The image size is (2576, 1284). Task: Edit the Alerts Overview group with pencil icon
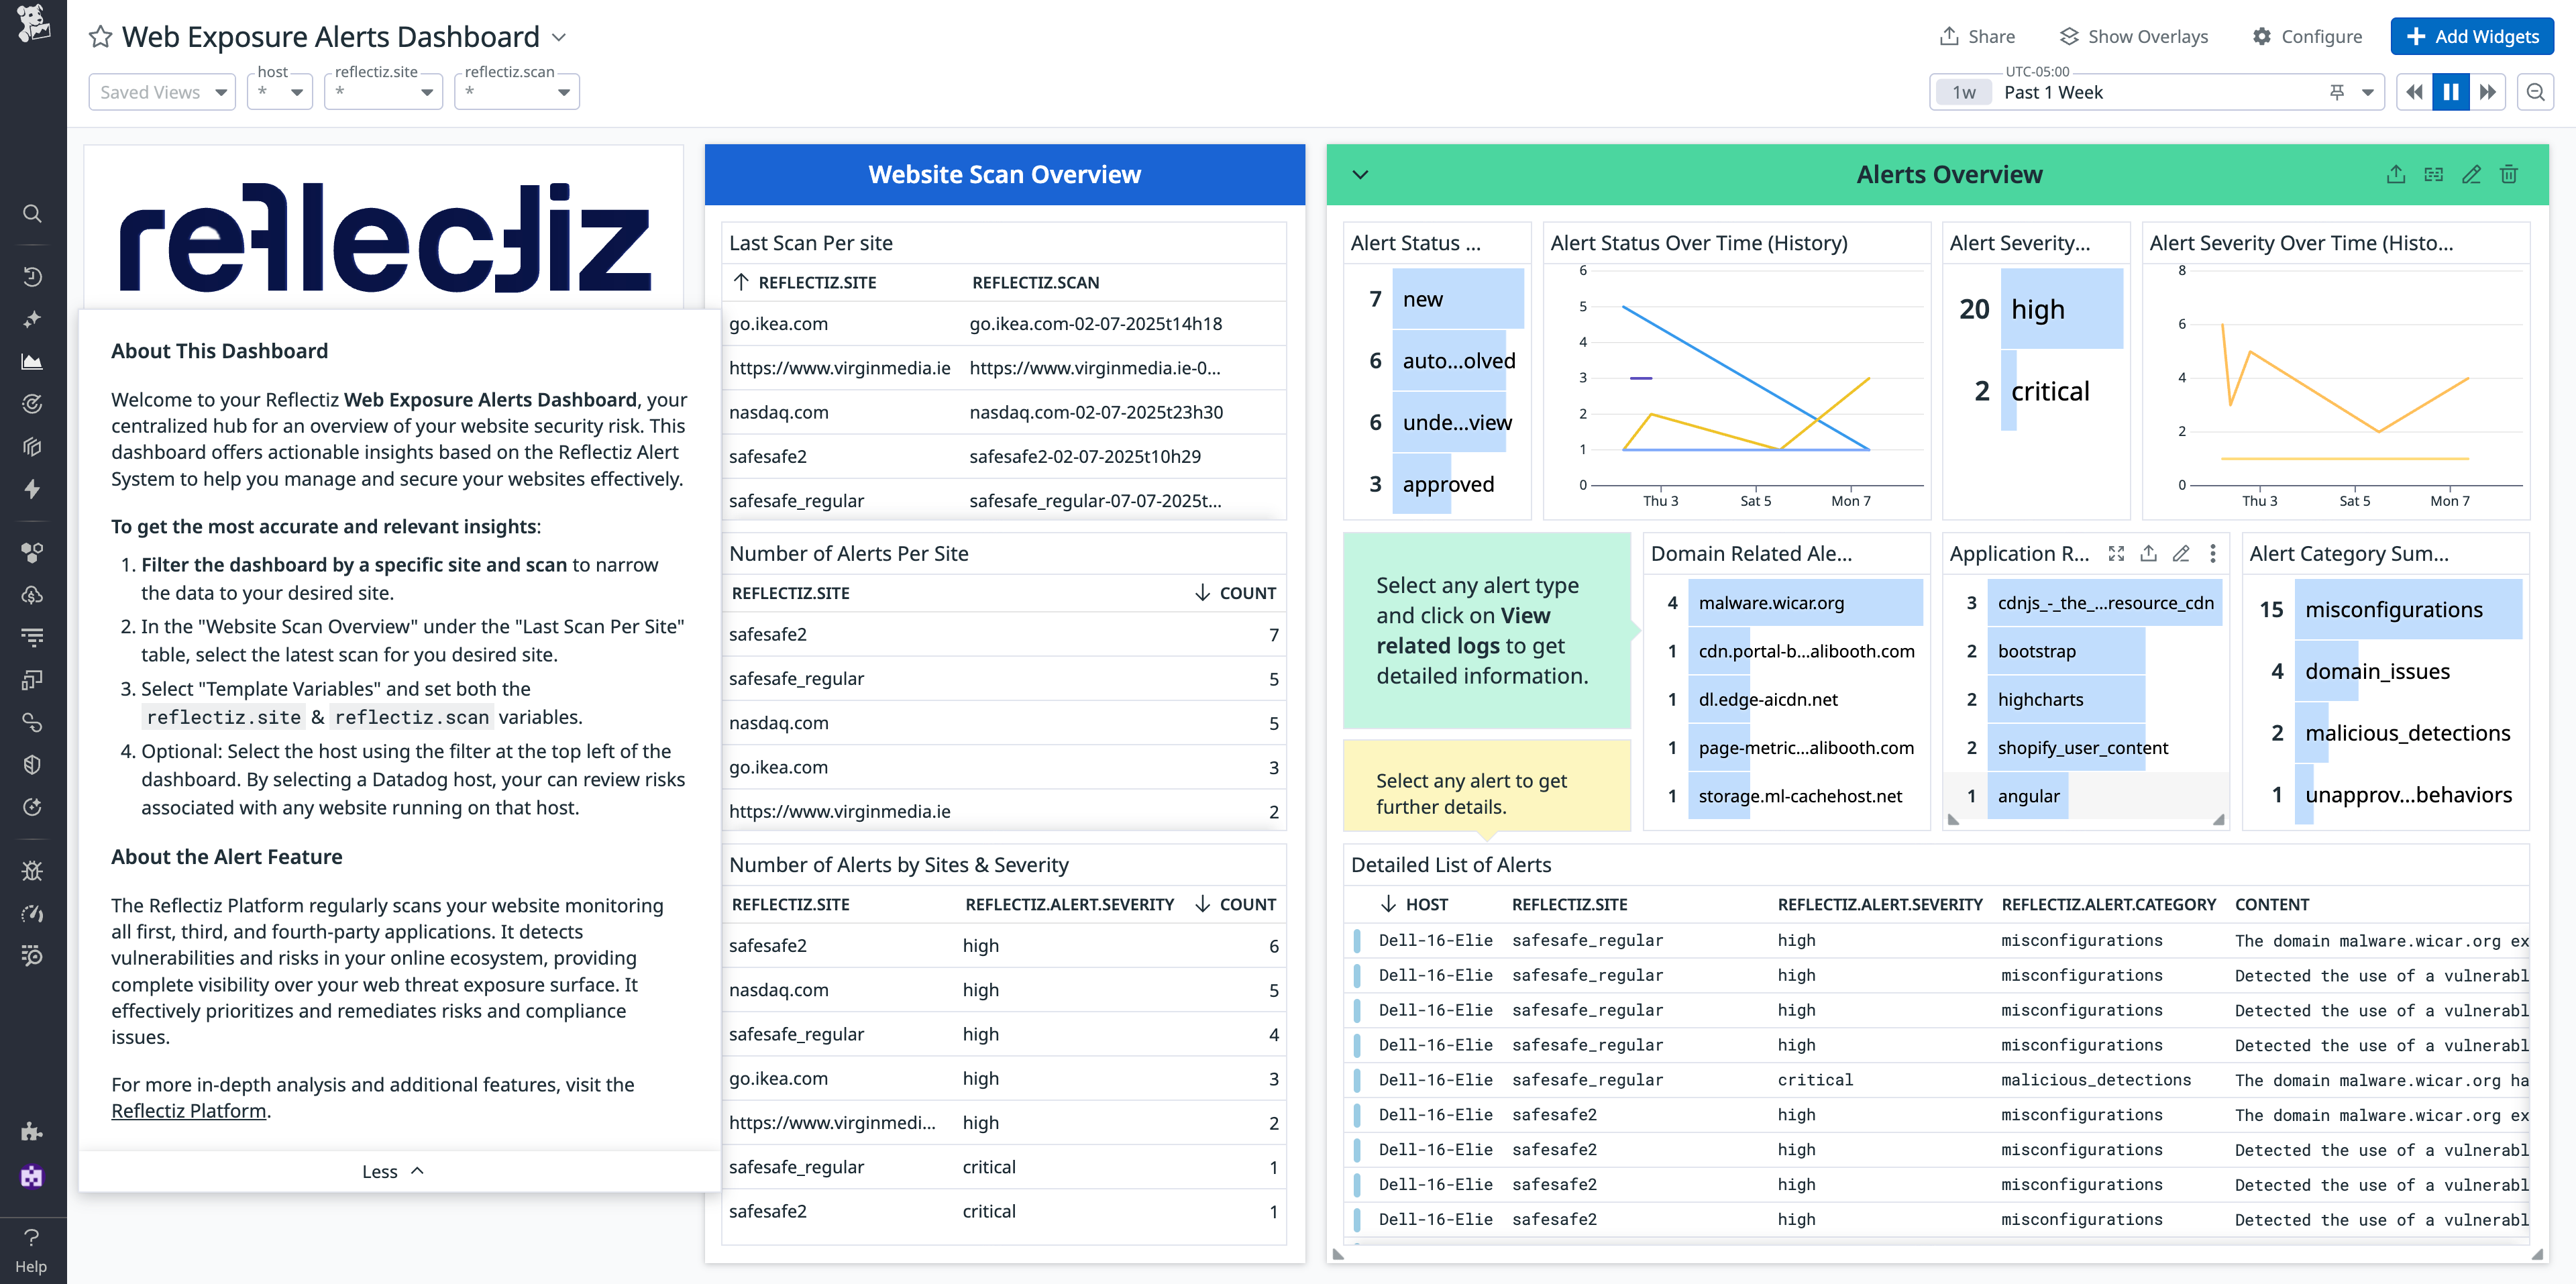tap(2471, 173)
